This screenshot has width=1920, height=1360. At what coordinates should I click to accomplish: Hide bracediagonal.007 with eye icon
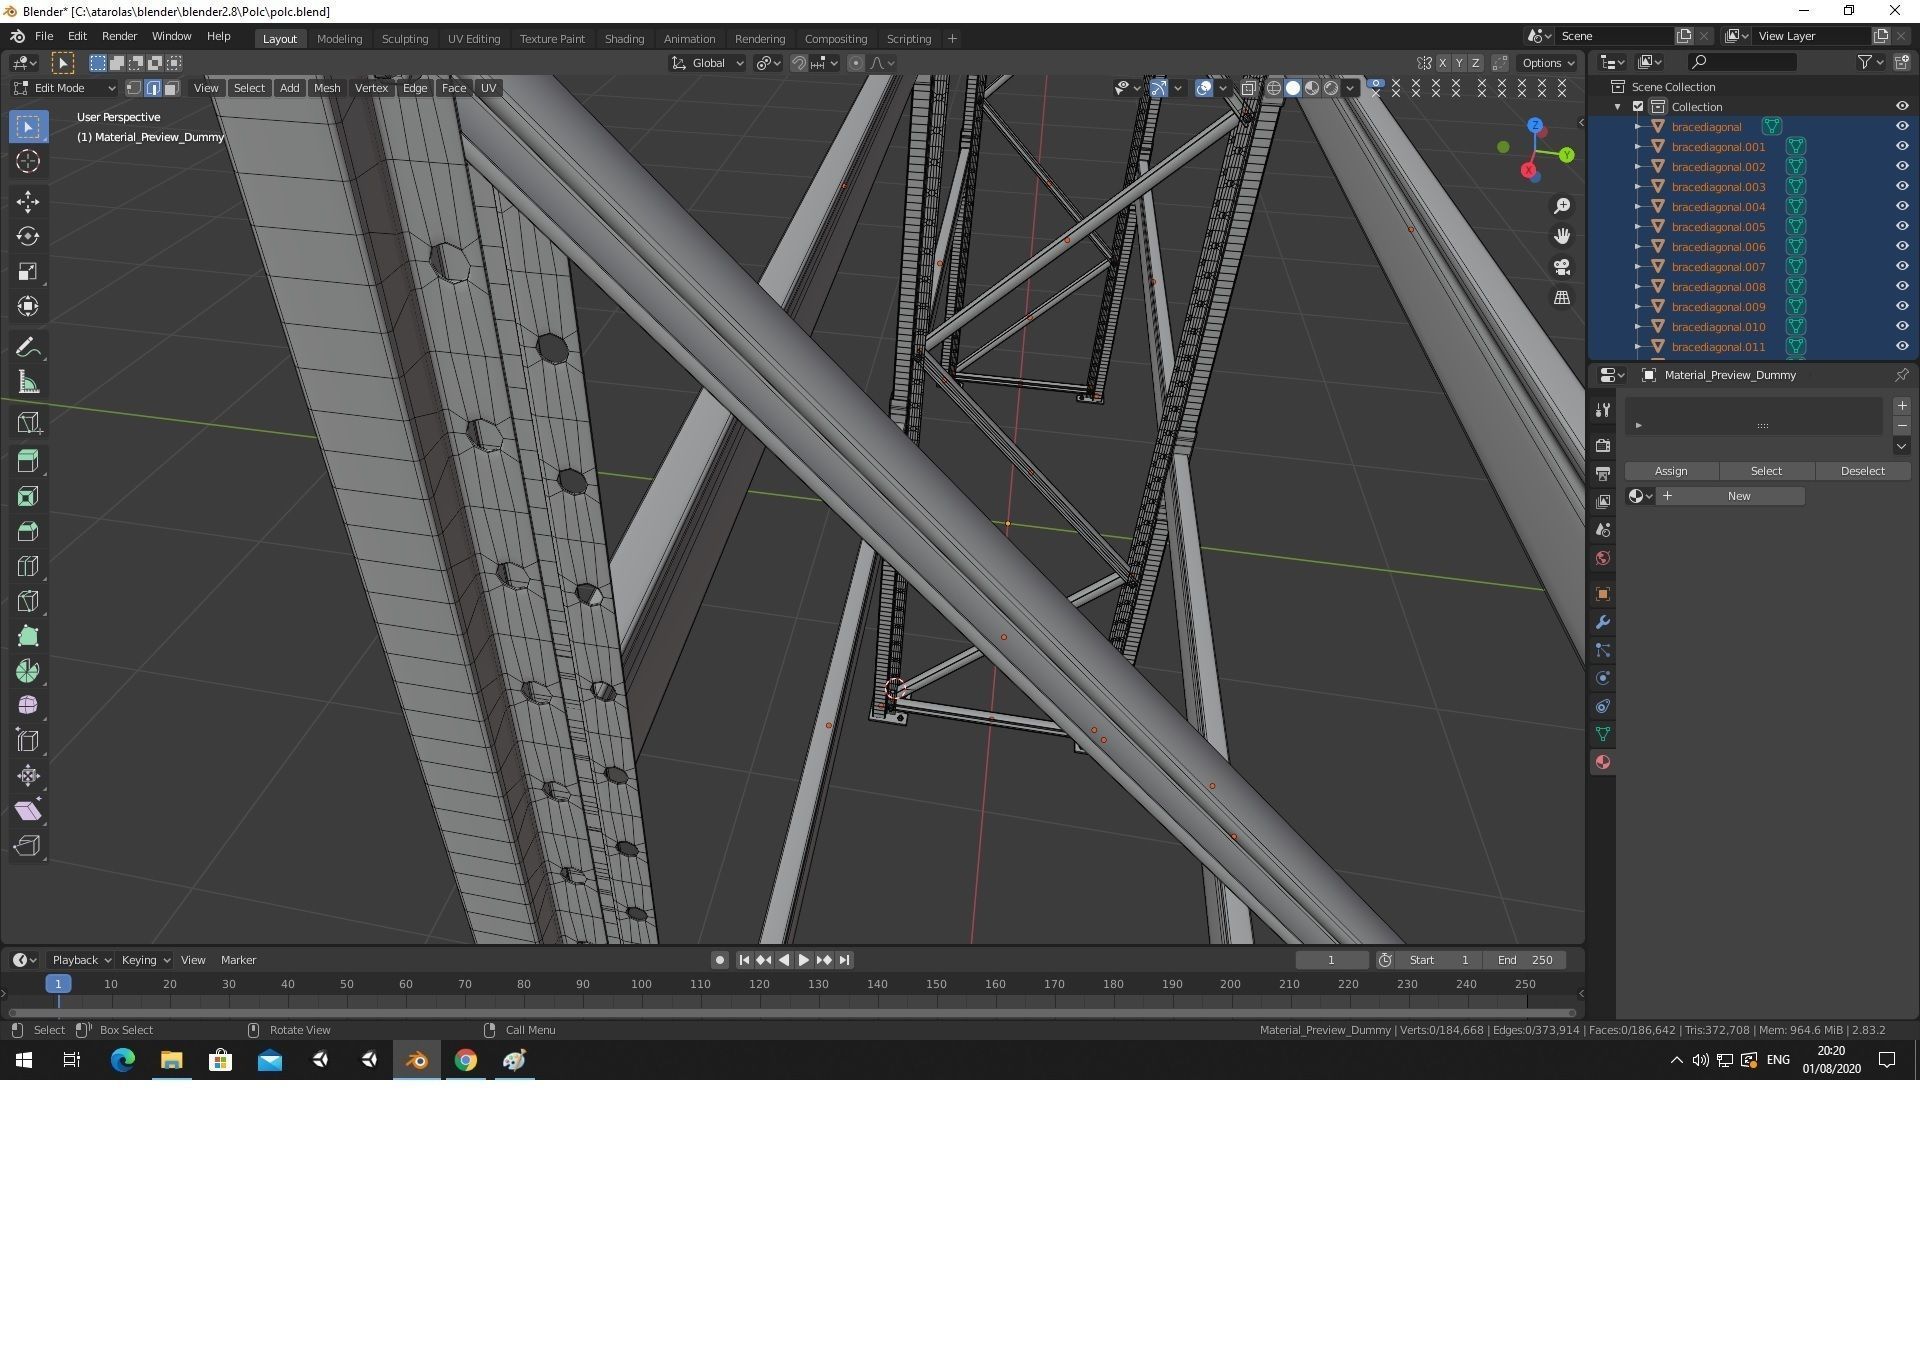point(1902,267)
